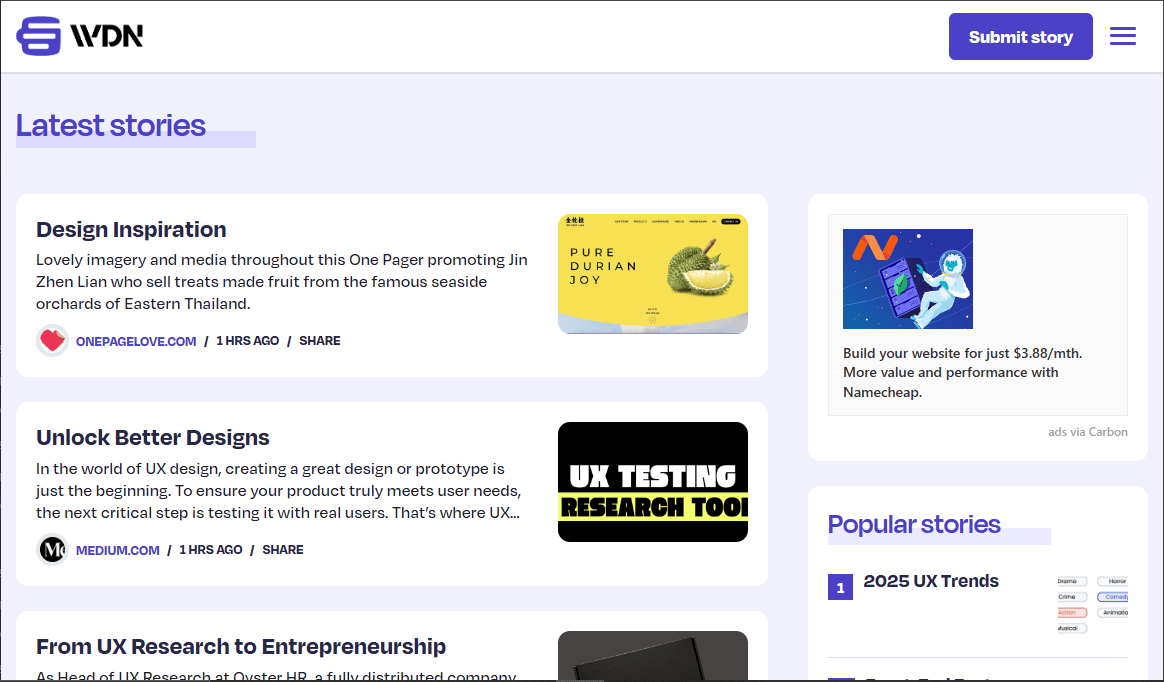The height and width of the screenshot is (682, 1164).
Task: Click the number 1 rank badge
Action: pos(840,588)
